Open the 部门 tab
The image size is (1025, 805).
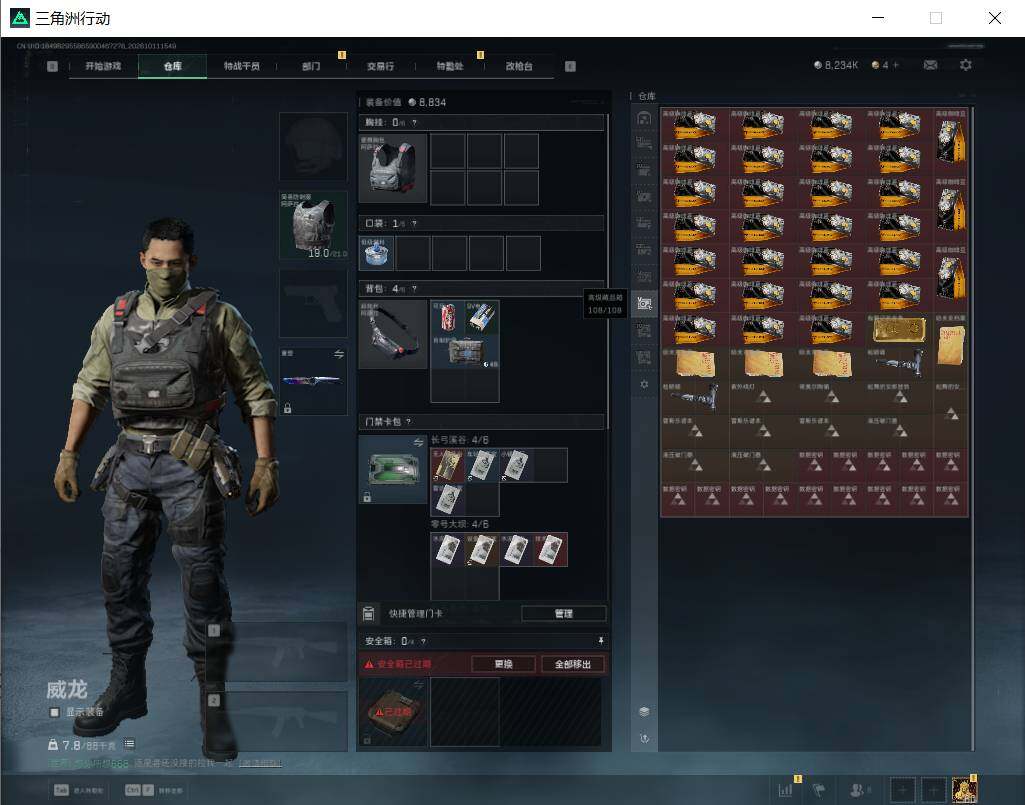311,66
